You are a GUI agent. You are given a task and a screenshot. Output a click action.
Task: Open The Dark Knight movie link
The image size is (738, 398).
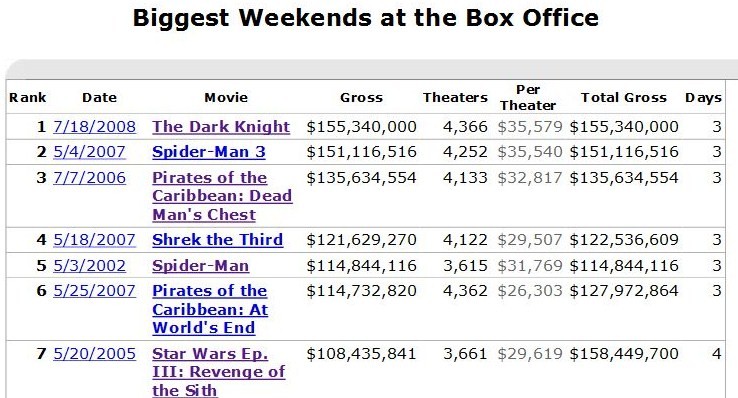coord(221,127)
